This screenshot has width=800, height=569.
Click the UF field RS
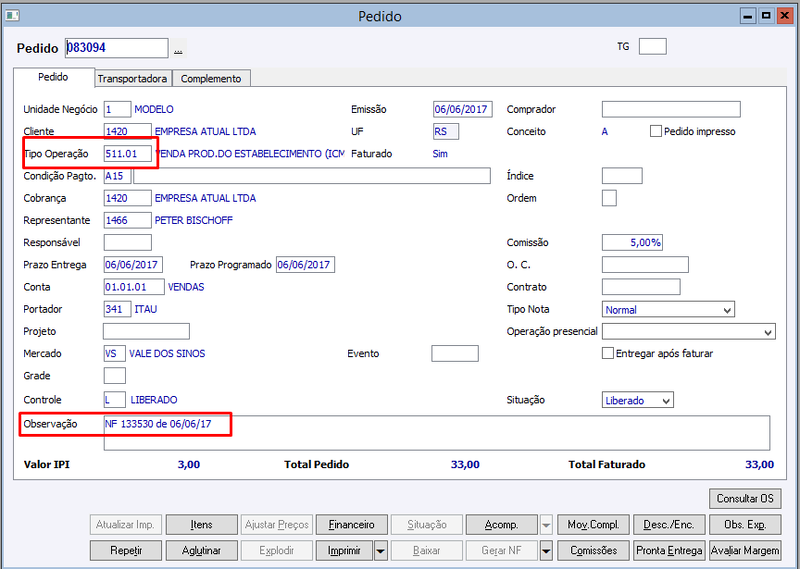(446, 132)
